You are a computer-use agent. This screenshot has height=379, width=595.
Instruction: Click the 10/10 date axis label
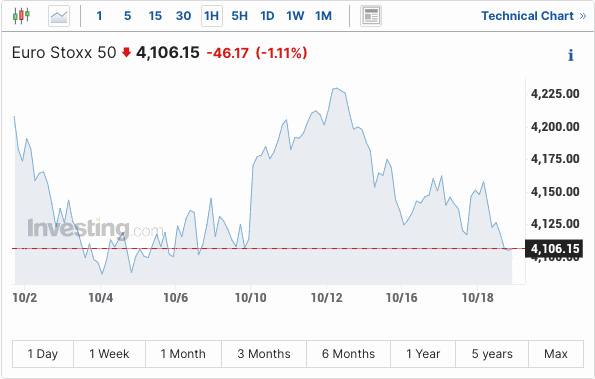tap(251, 298)
